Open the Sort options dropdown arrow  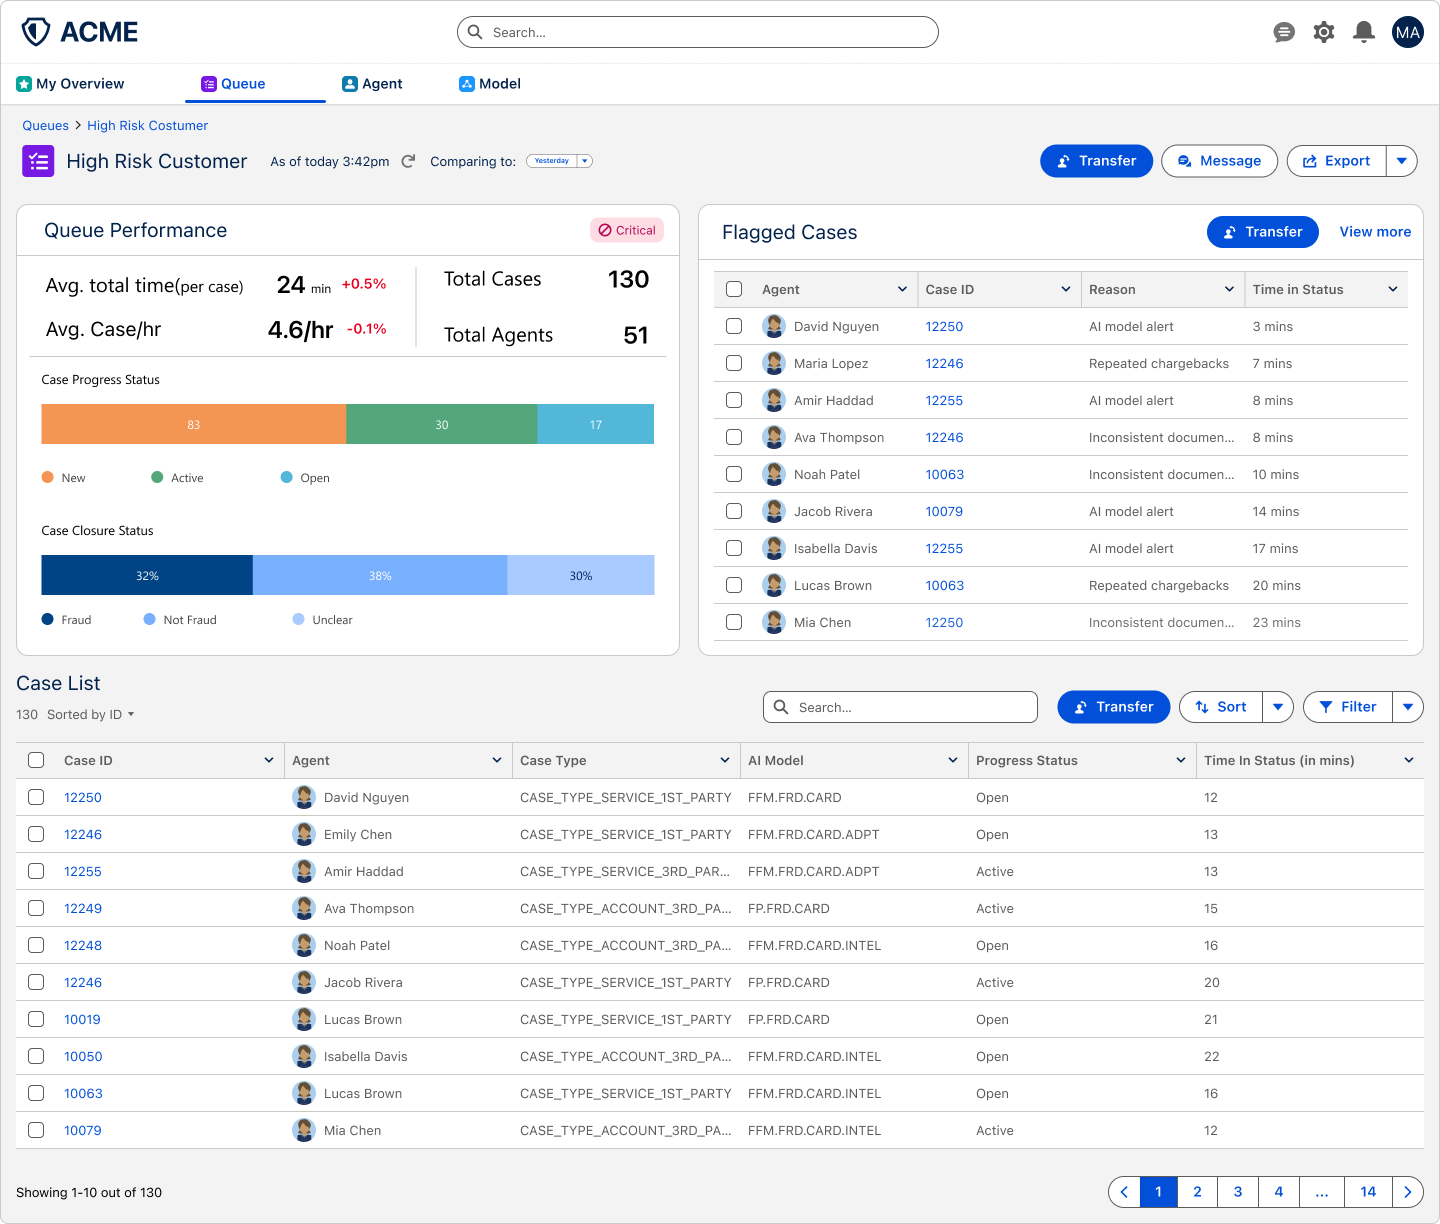point(1278,707)
